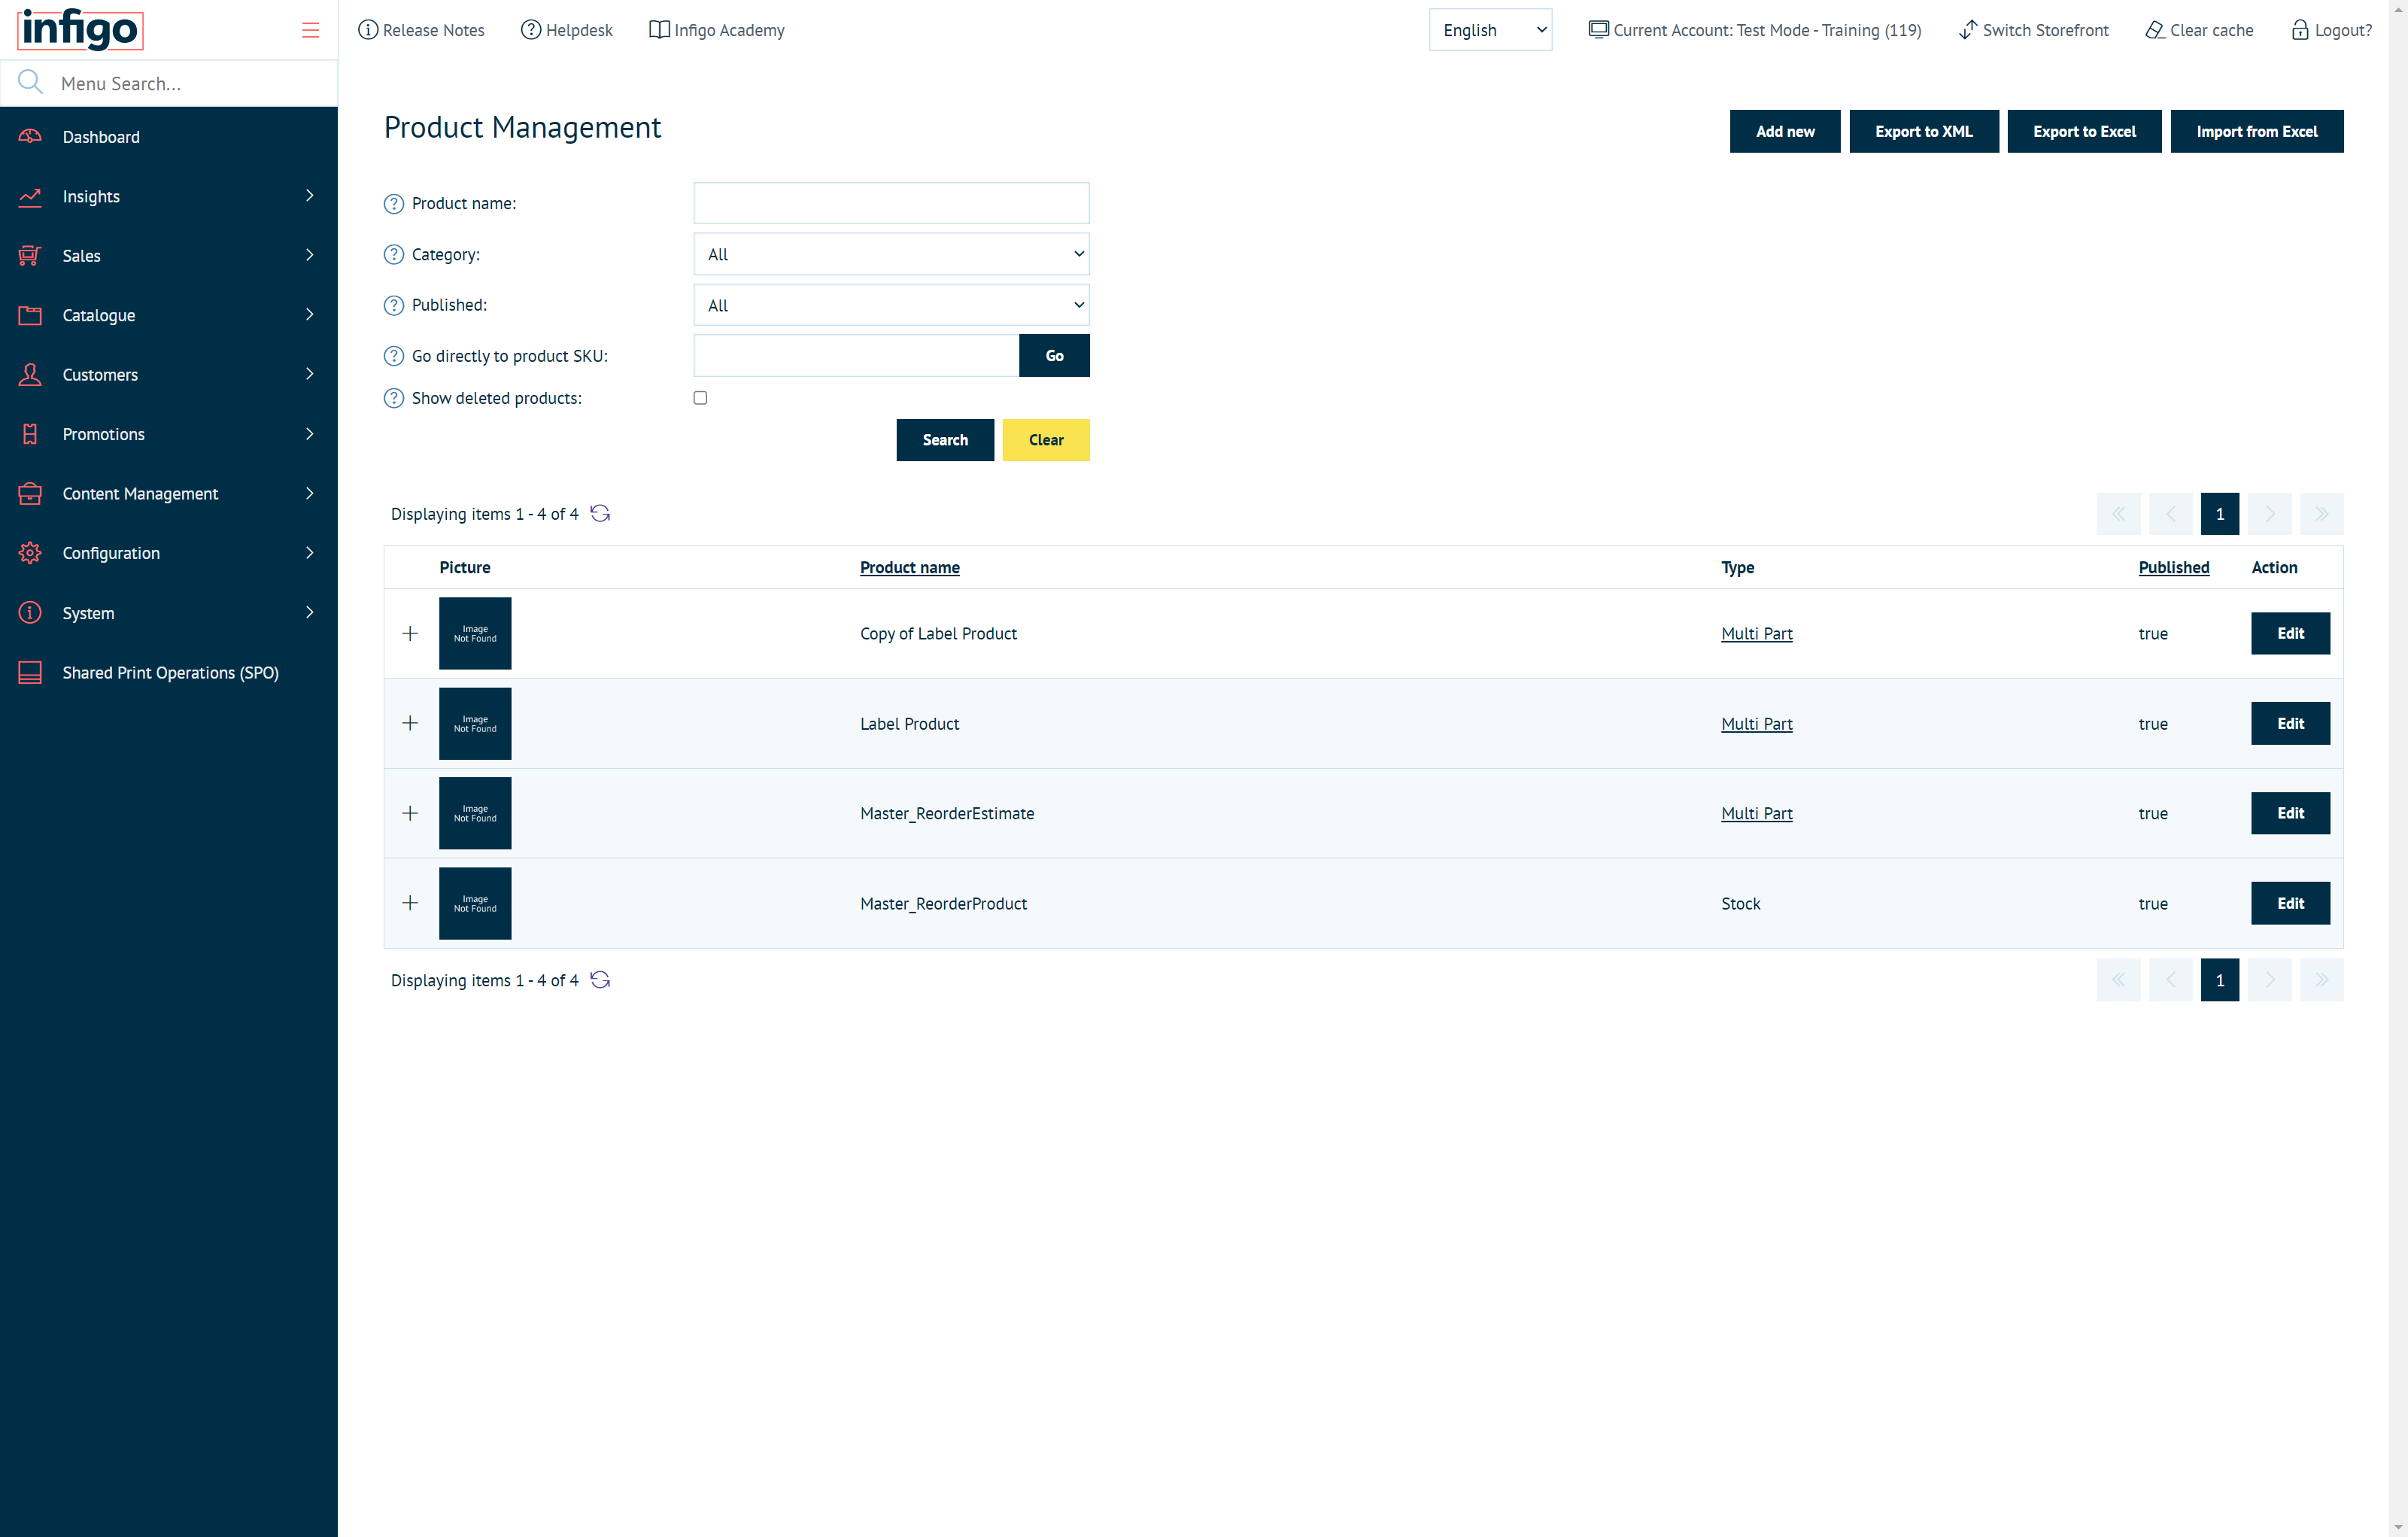Click the Content Management briefcase icon

pyautogui.click(x=30, y=493)
